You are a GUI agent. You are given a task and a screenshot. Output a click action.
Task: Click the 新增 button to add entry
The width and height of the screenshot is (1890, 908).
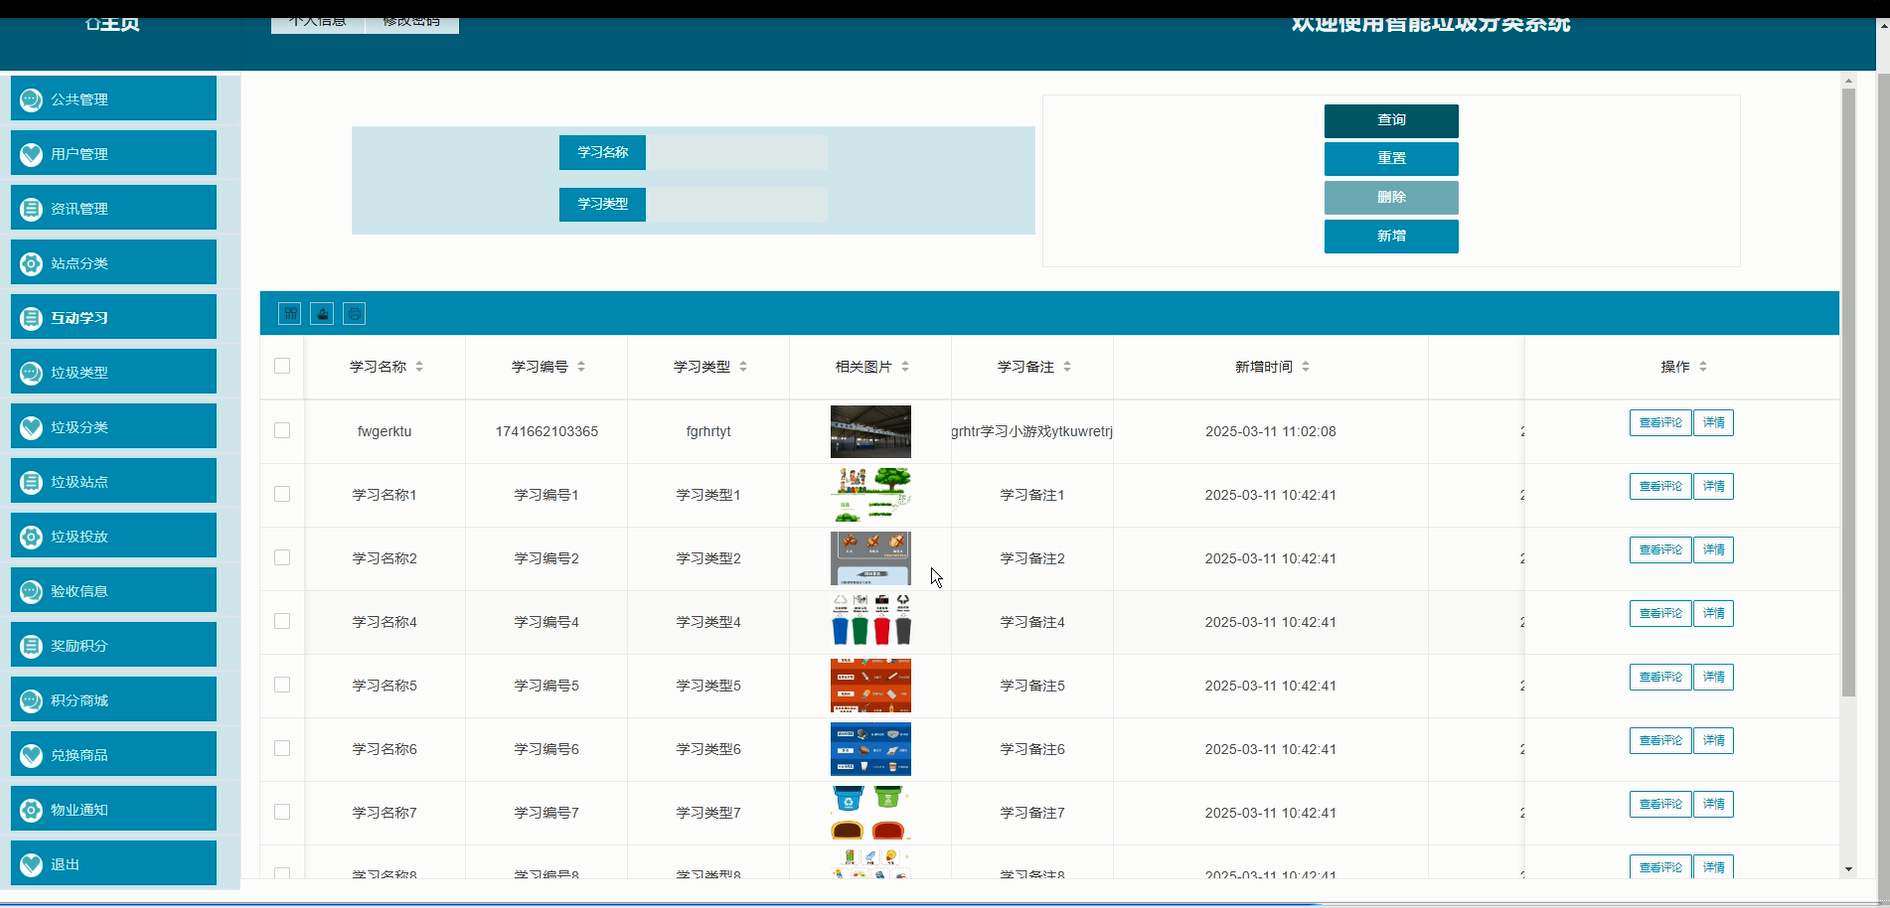(x=1391, y=236)
